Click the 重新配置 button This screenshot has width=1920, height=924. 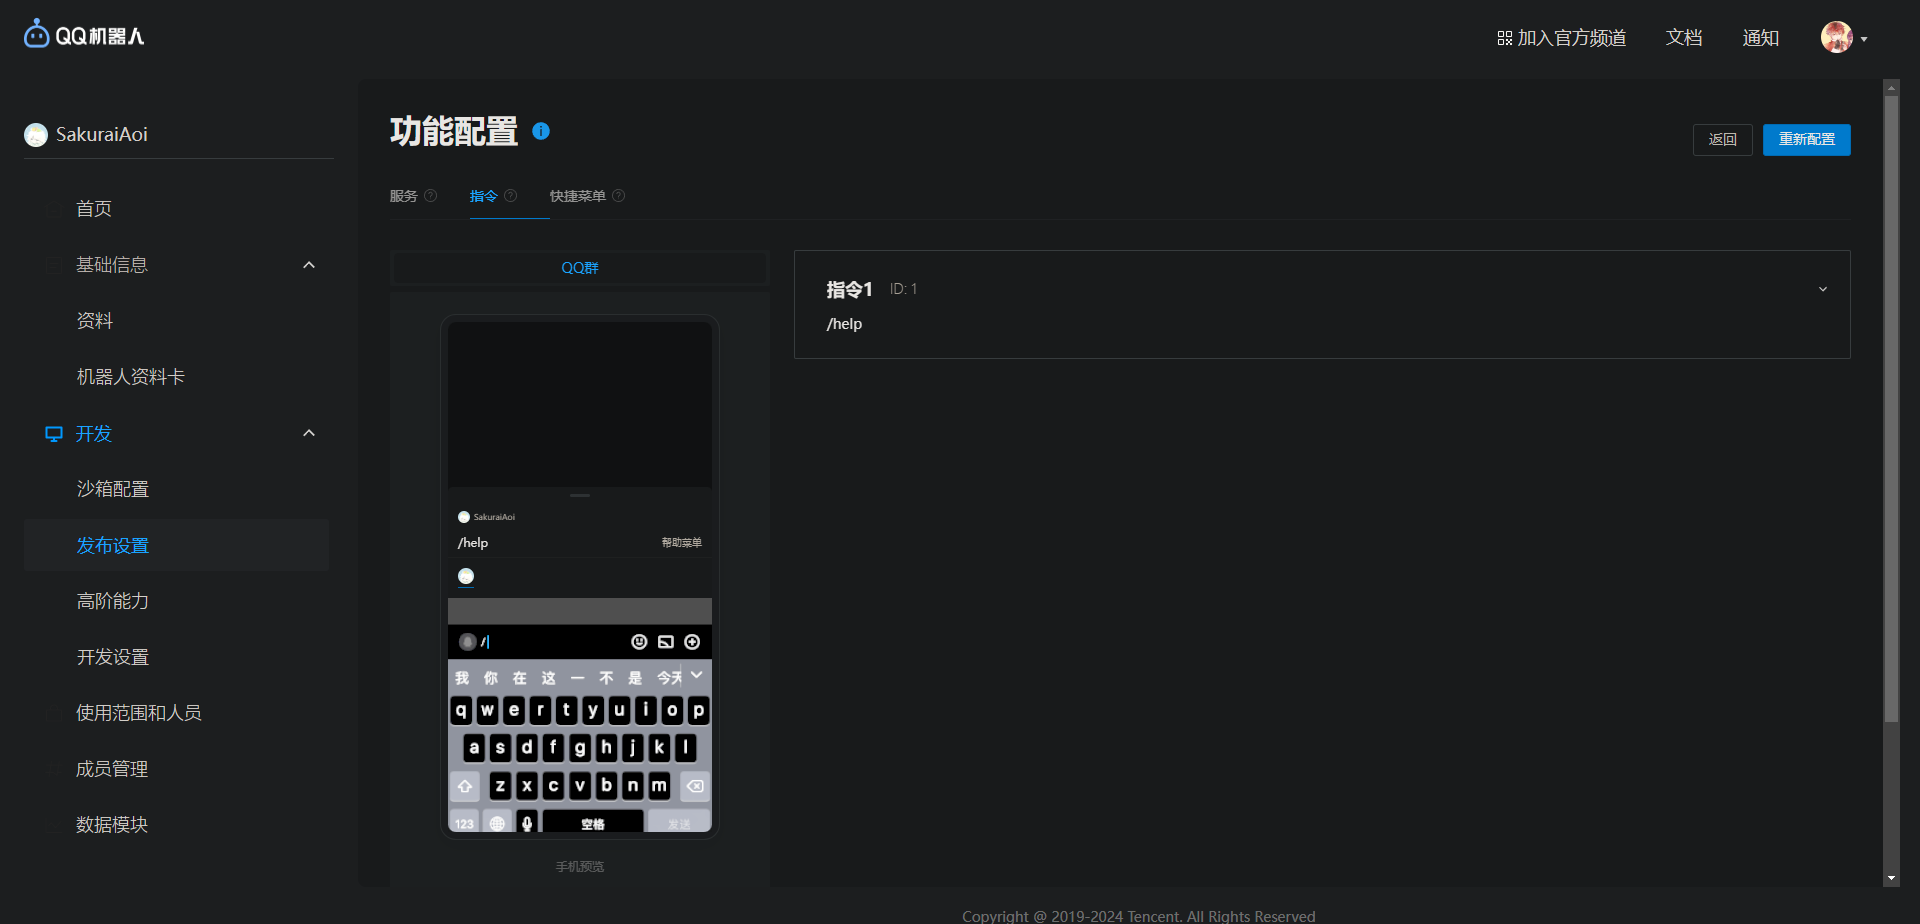coord(1806,140)
